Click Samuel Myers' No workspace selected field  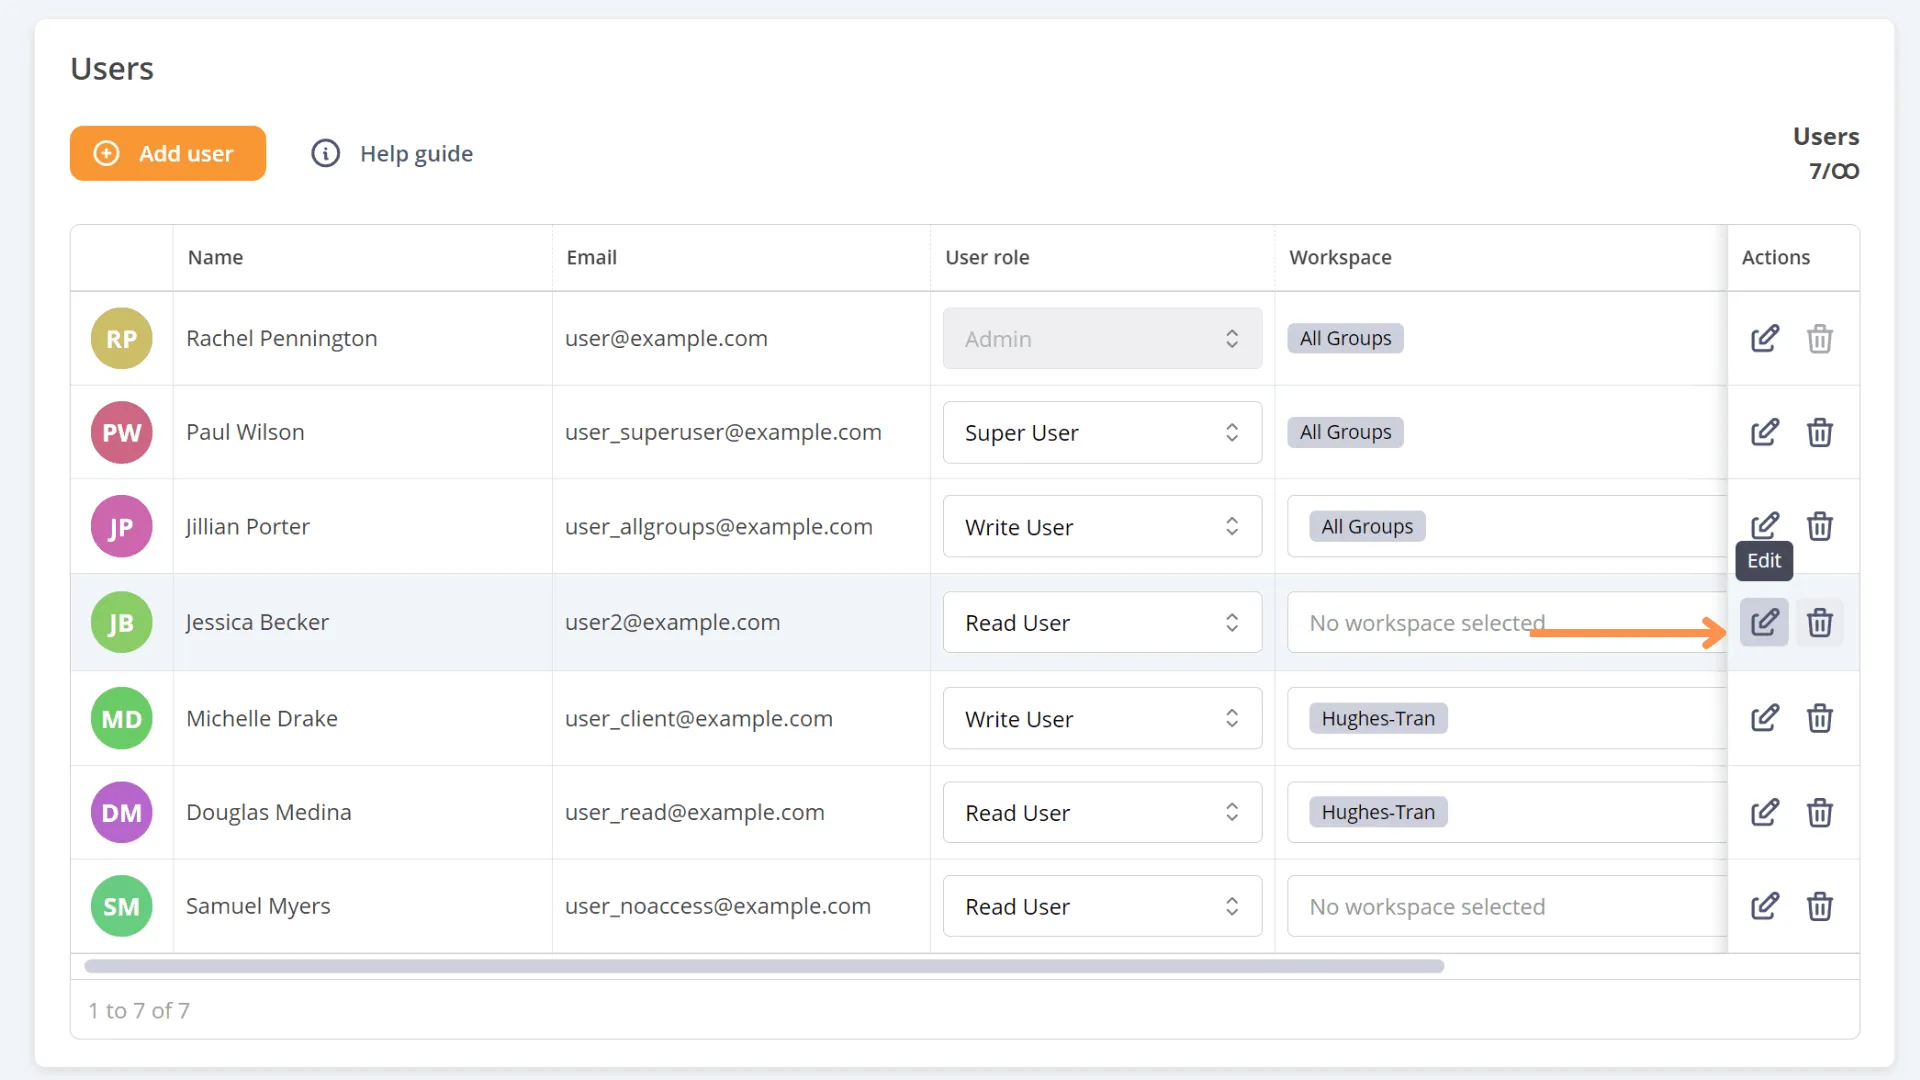coord(1427,906)
